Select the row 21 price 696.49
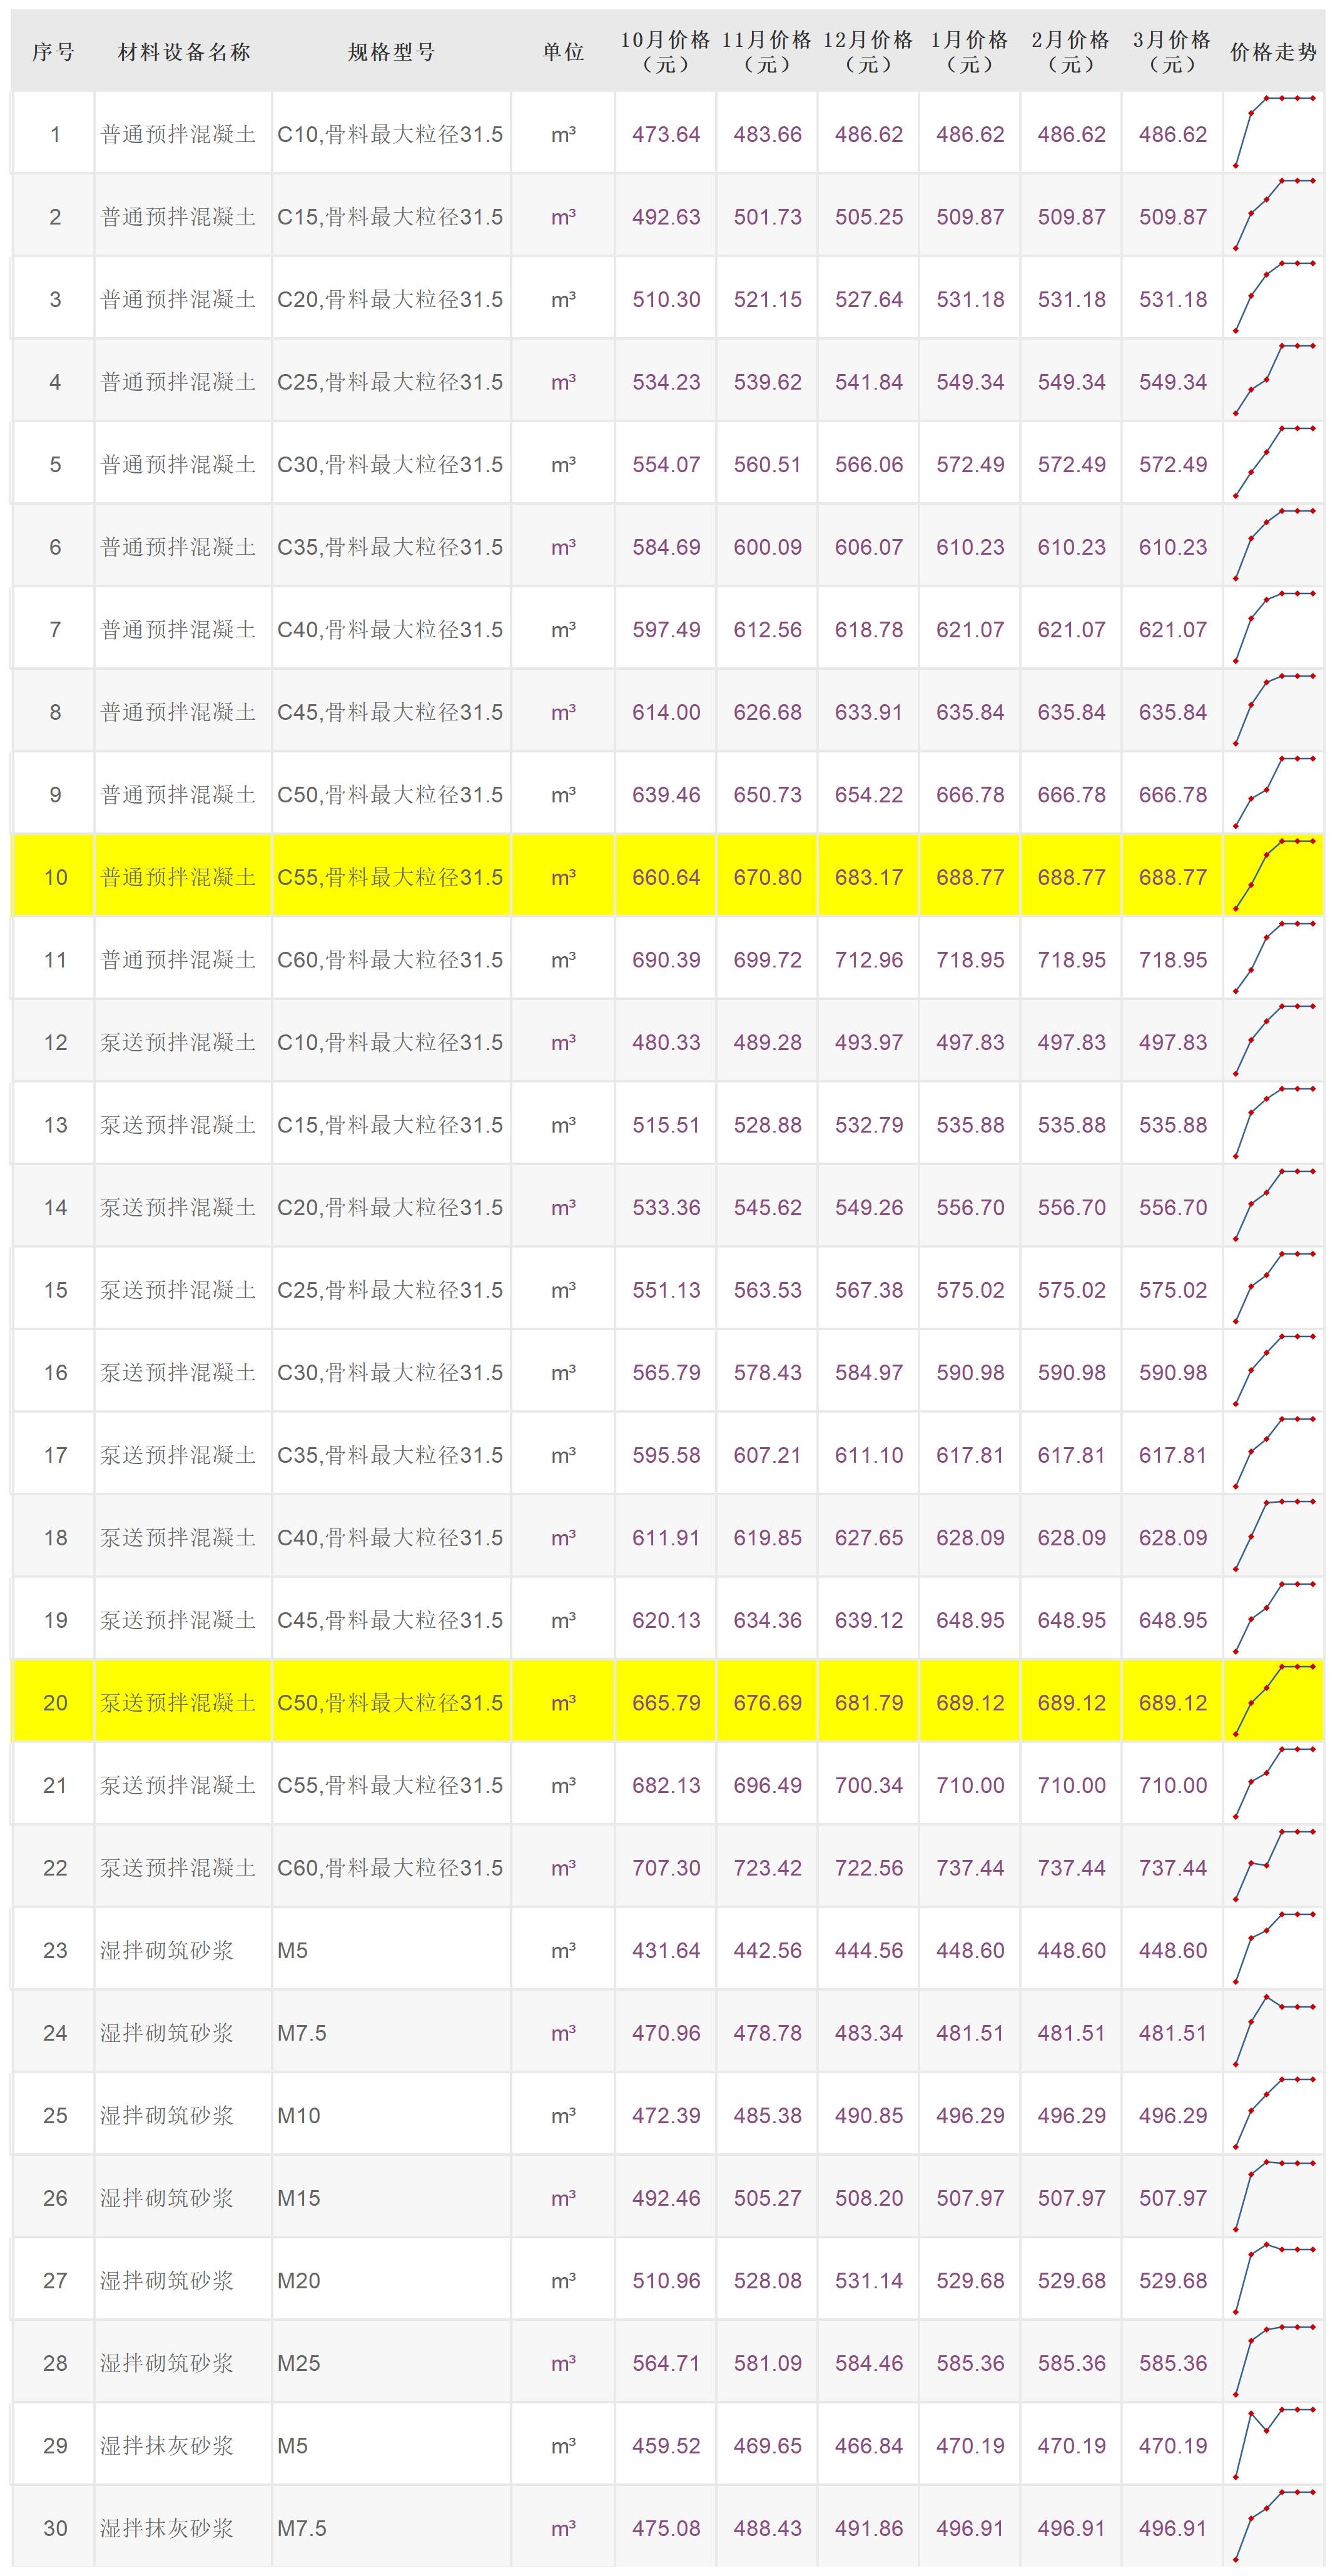 [x=767, y=1784]
